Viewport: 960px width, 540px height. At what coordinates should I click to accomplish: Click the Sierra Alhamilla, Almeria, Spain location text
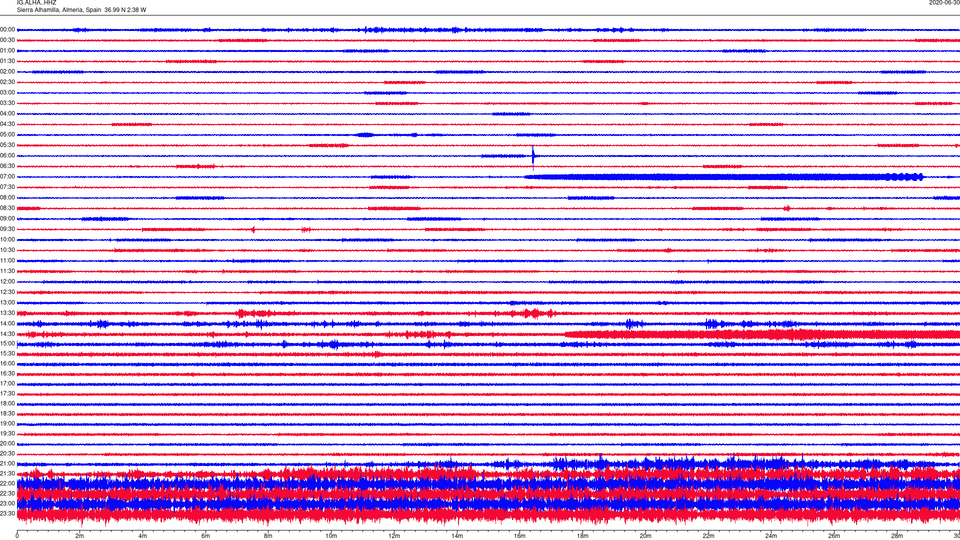click(x=59, y=10)
